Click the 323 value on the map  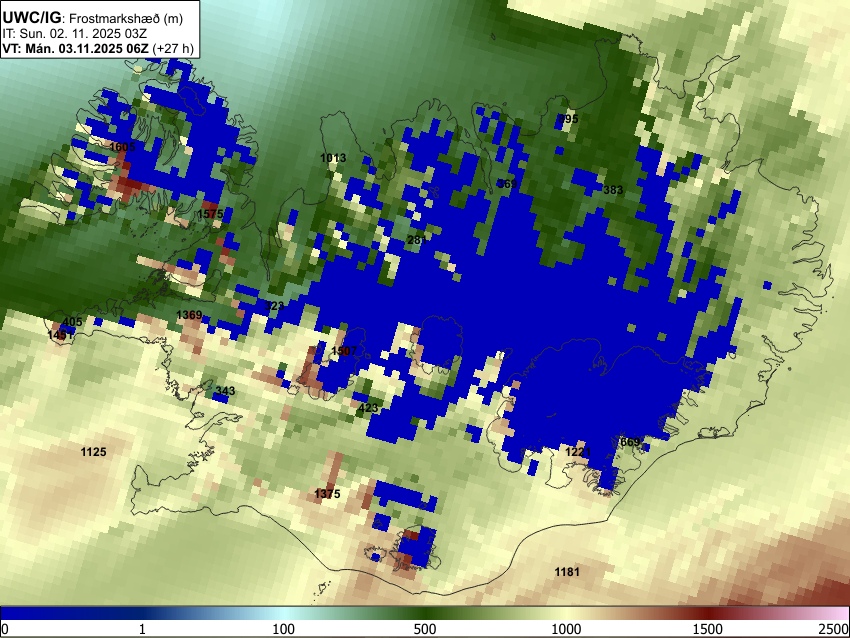point(274,306)
